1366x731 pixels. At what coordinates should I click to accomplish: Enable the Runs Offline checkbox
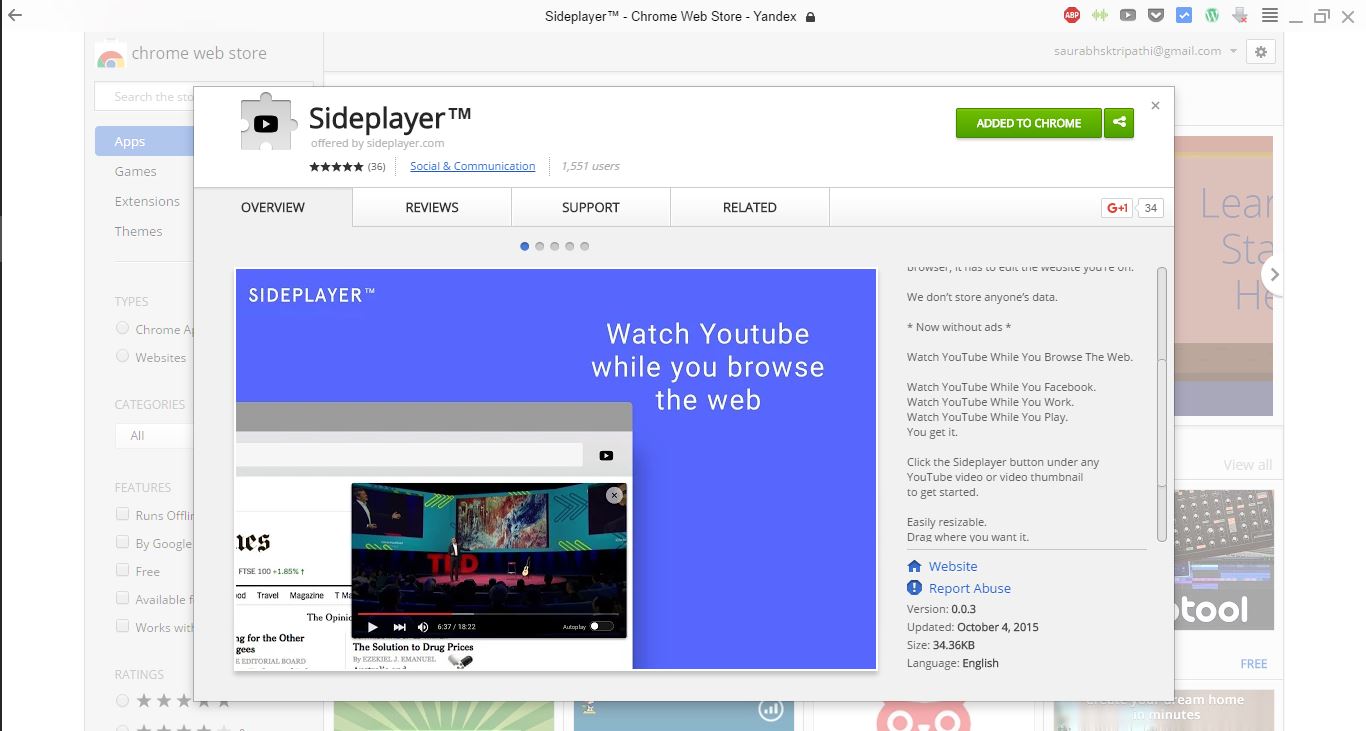pyautogui.click(x=122, y=514)
